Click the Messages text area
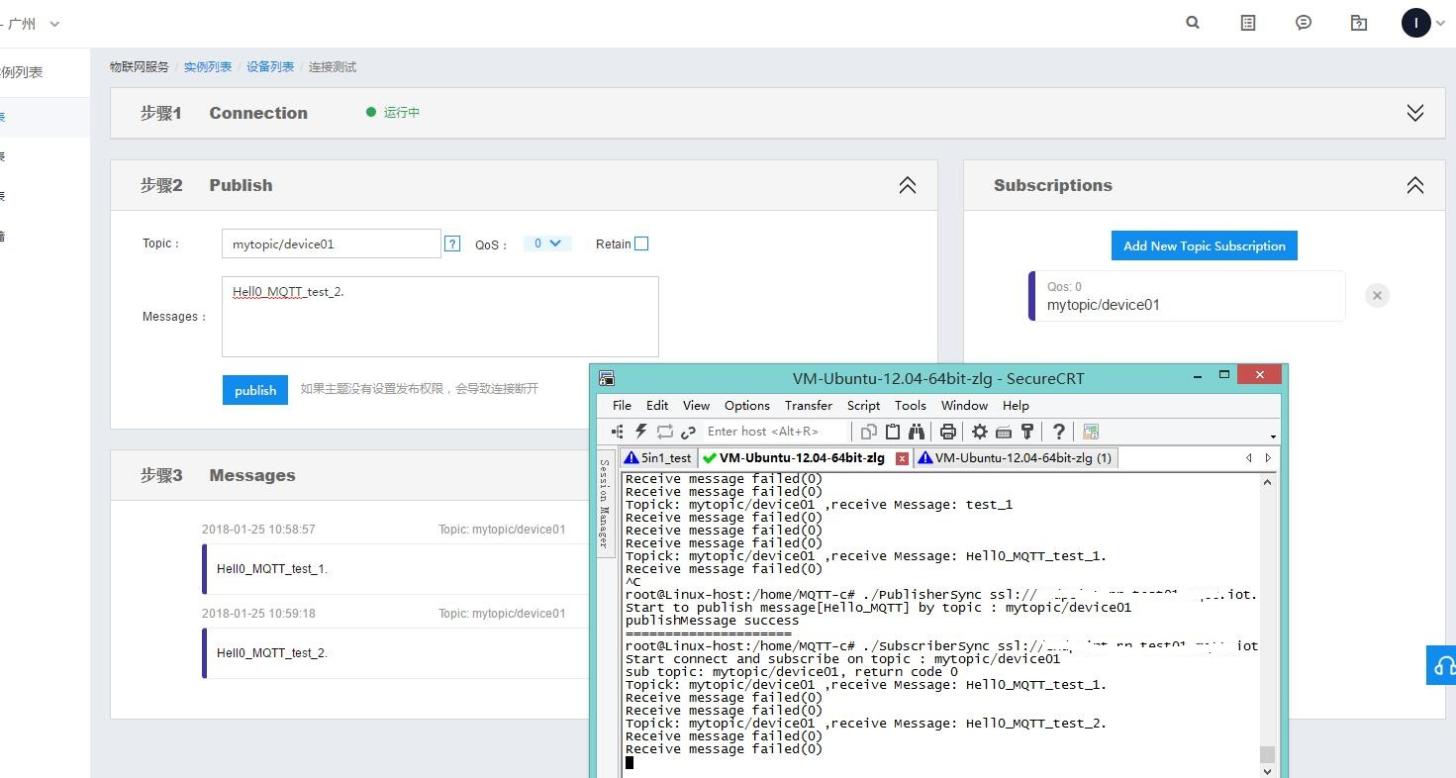 coord(440,316)
